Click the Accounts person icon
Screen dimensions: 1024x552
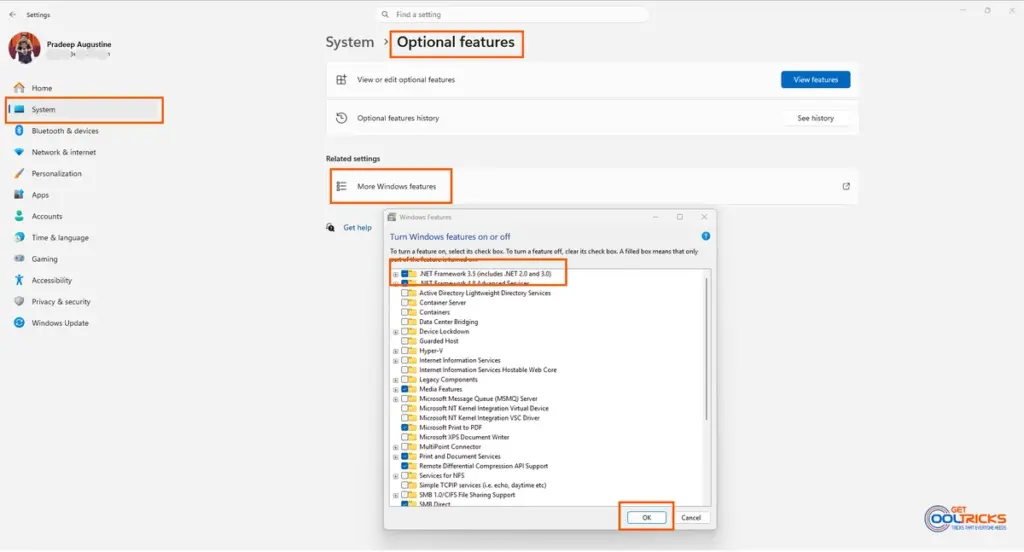(x=19, y=216)
